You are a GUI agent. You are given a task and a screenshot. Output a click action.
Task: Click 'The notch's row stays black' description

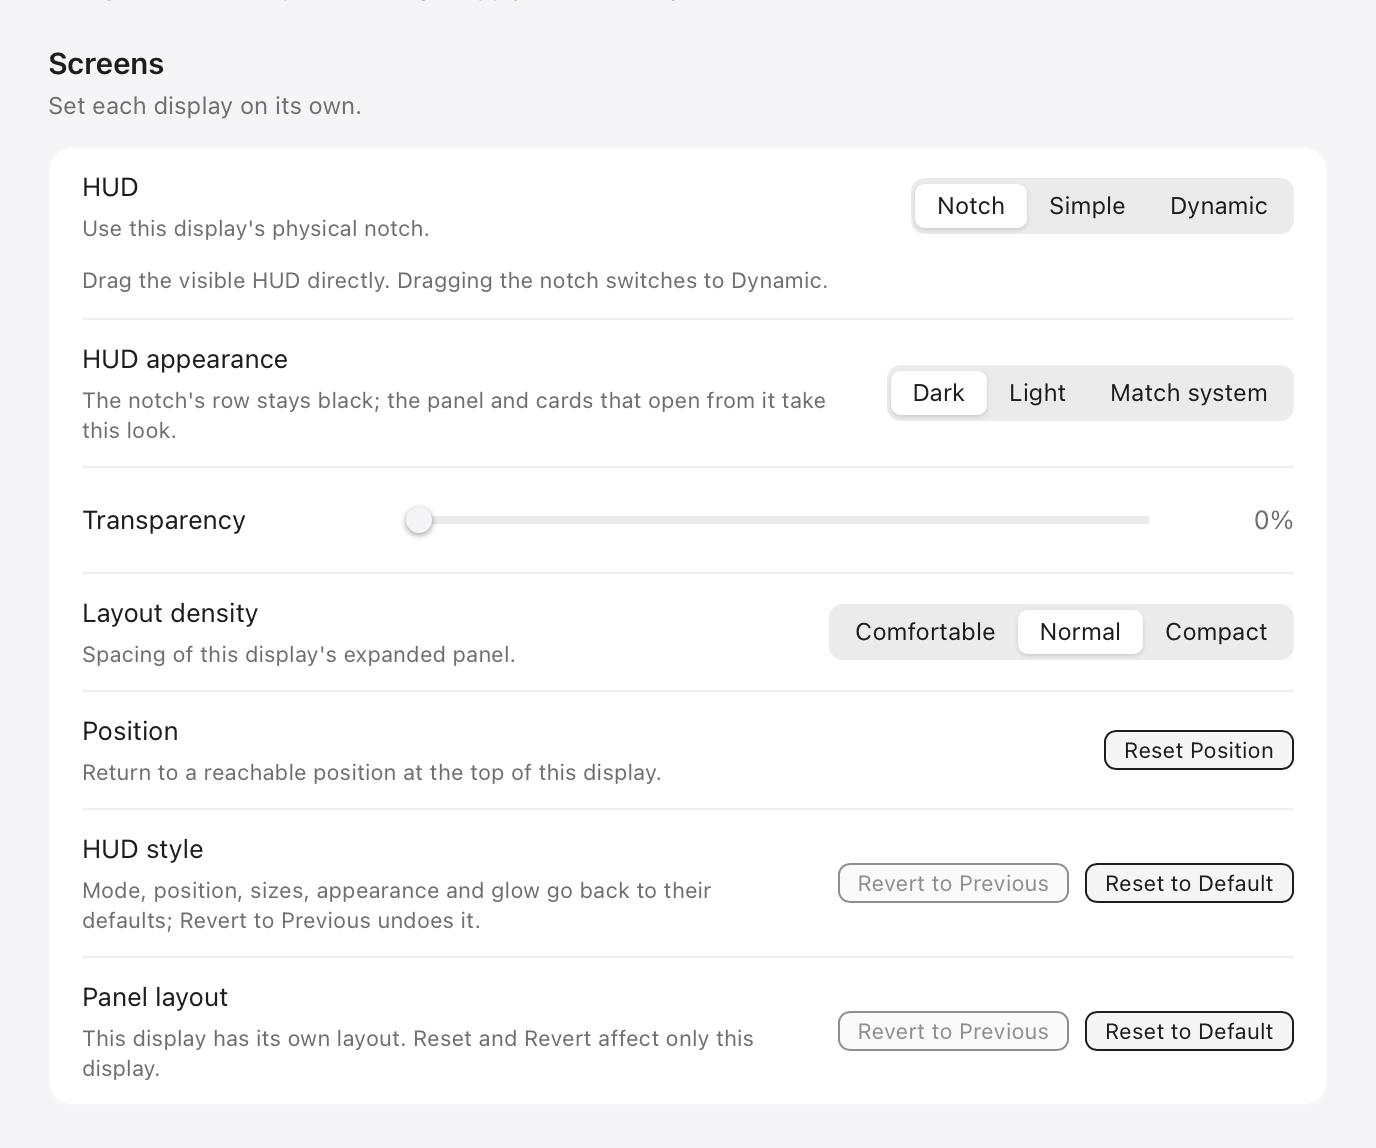tap(454, 415)
